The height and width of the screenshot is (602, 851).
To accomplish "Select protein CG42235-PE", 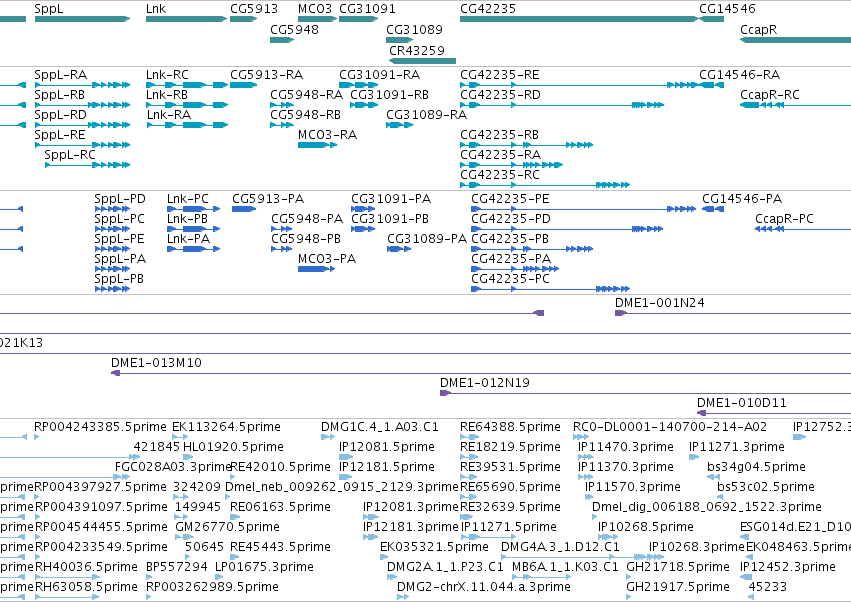I will (583, 209).
